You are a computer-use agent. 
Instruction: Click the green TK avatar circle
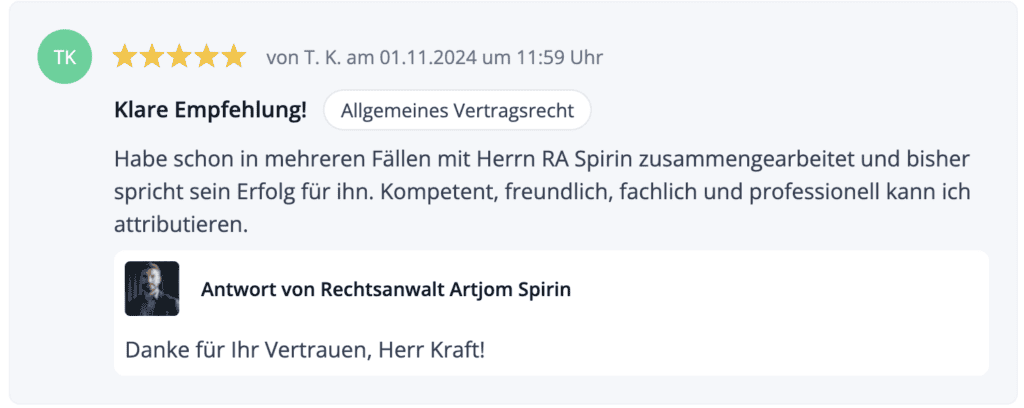65,57
